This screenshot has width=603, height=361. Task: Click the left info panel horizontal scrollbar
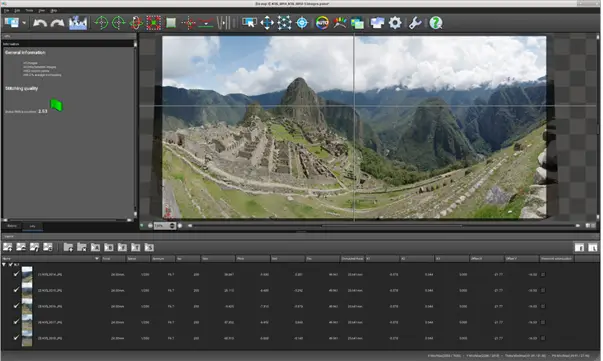[67, 220]
